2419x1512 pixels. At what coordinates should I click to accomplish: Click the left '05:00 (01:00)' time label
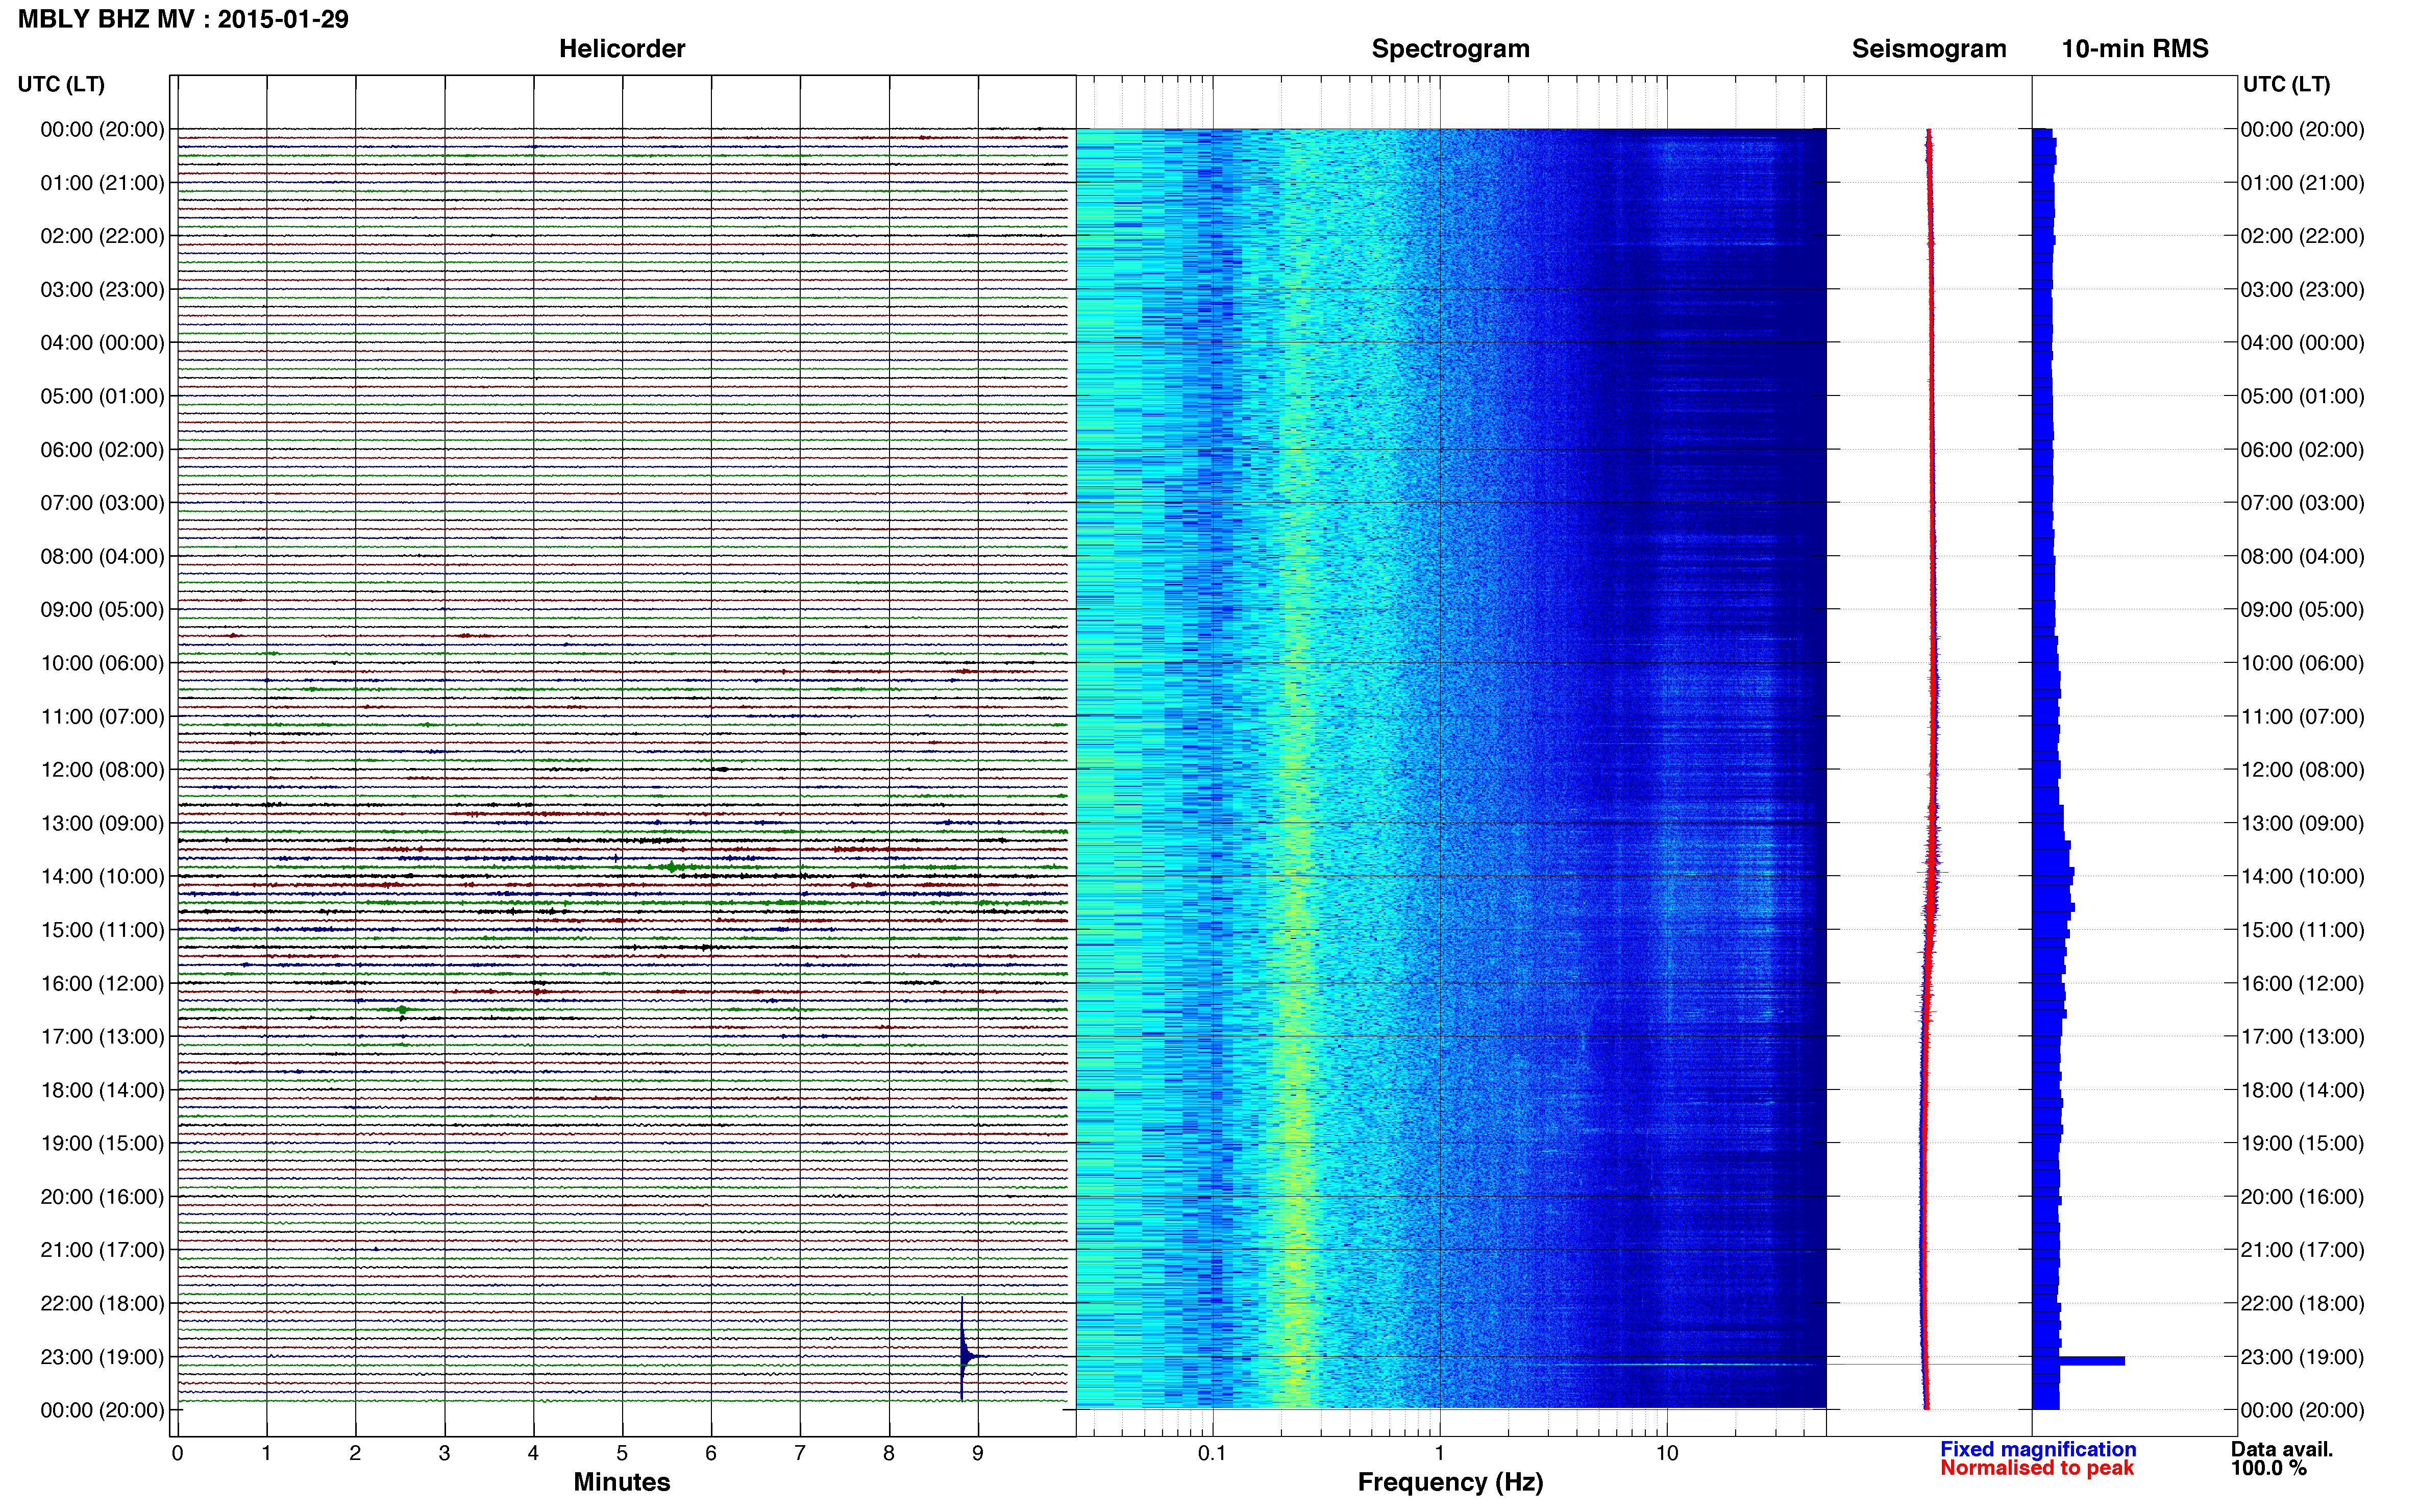[102, 396]
